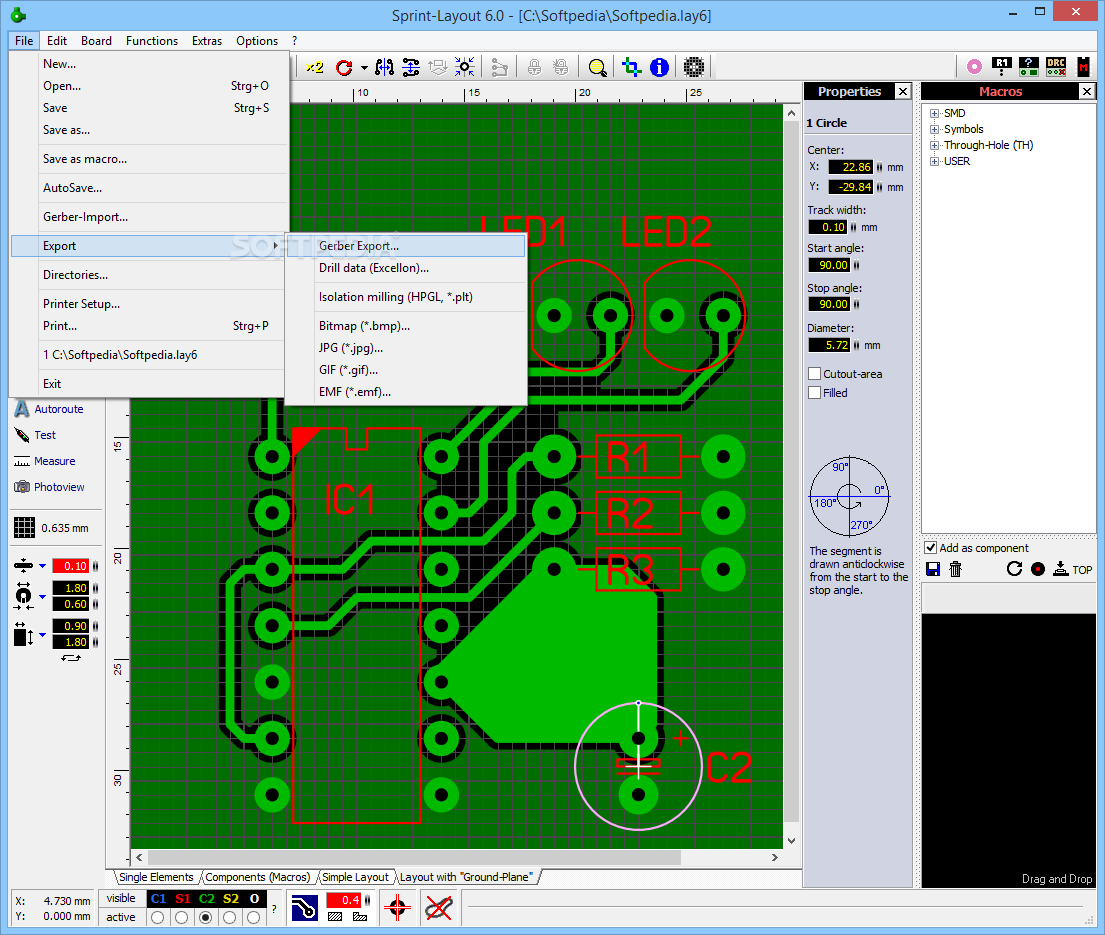Click the pad size icon
1105x935 pixels.
(23, 596)
